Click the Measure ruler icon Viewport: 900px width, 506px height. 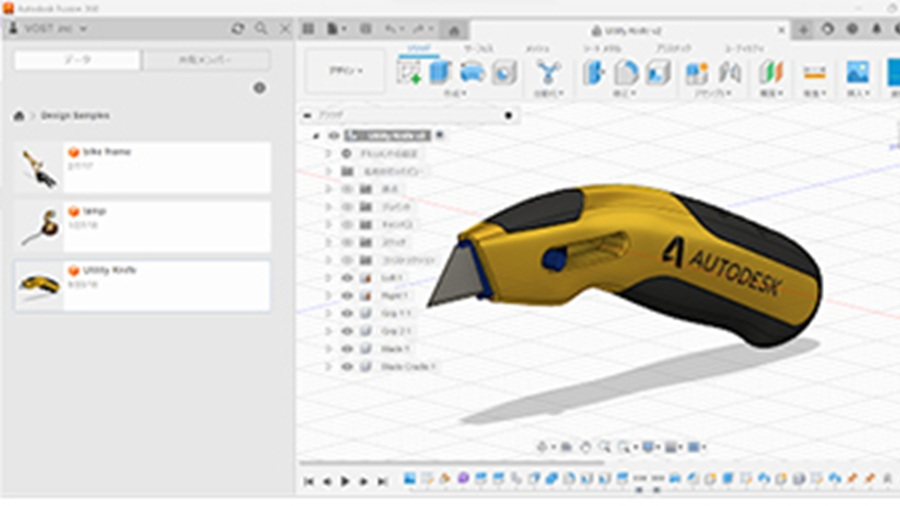click(x=814, y=73)
